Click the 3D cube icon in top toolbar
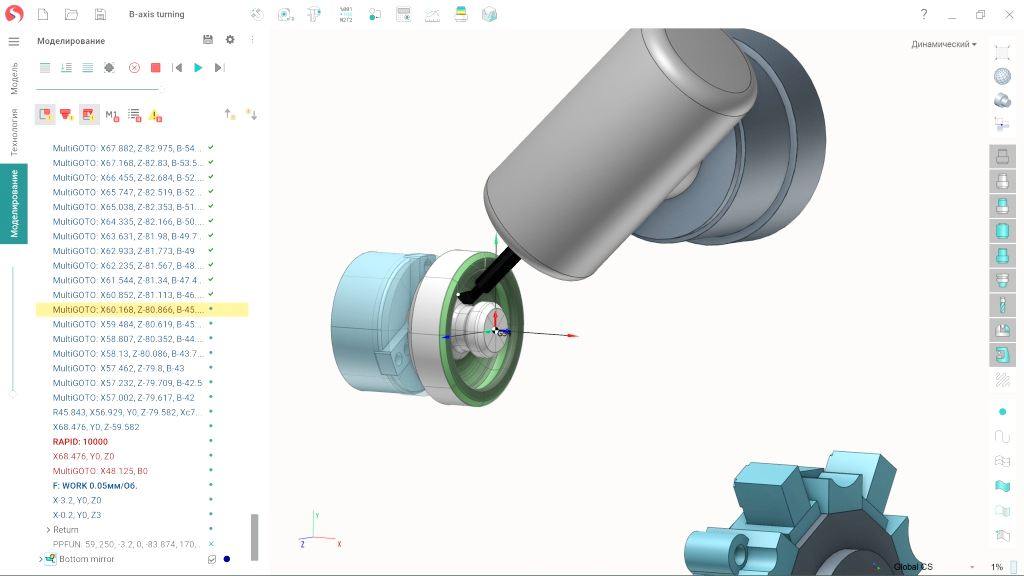1024x576 pixels. coord(489,15)
